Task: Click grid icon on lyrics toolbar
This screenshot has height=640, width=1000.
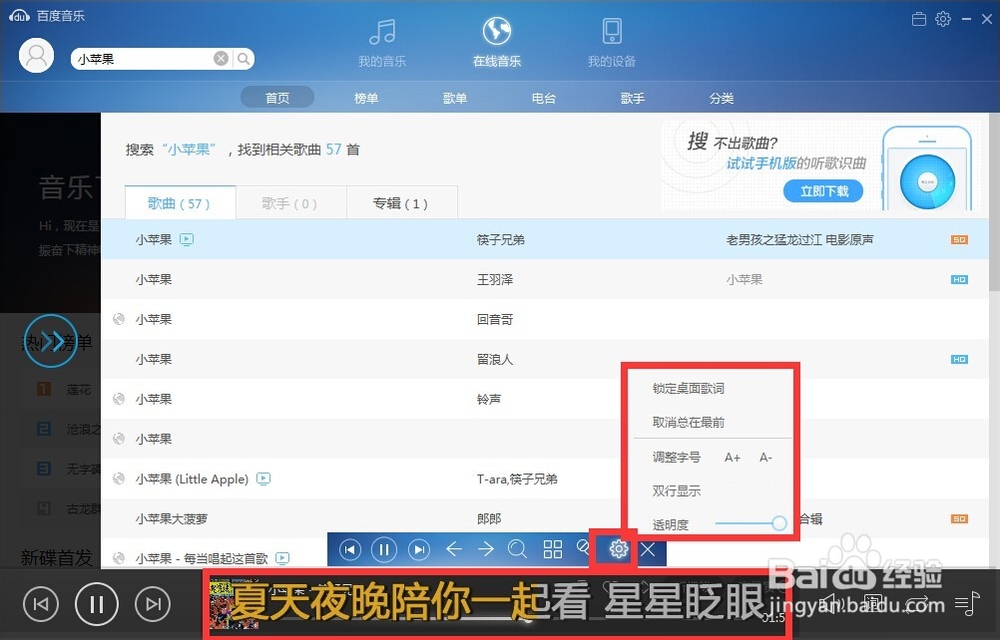Action: point(552,549)
